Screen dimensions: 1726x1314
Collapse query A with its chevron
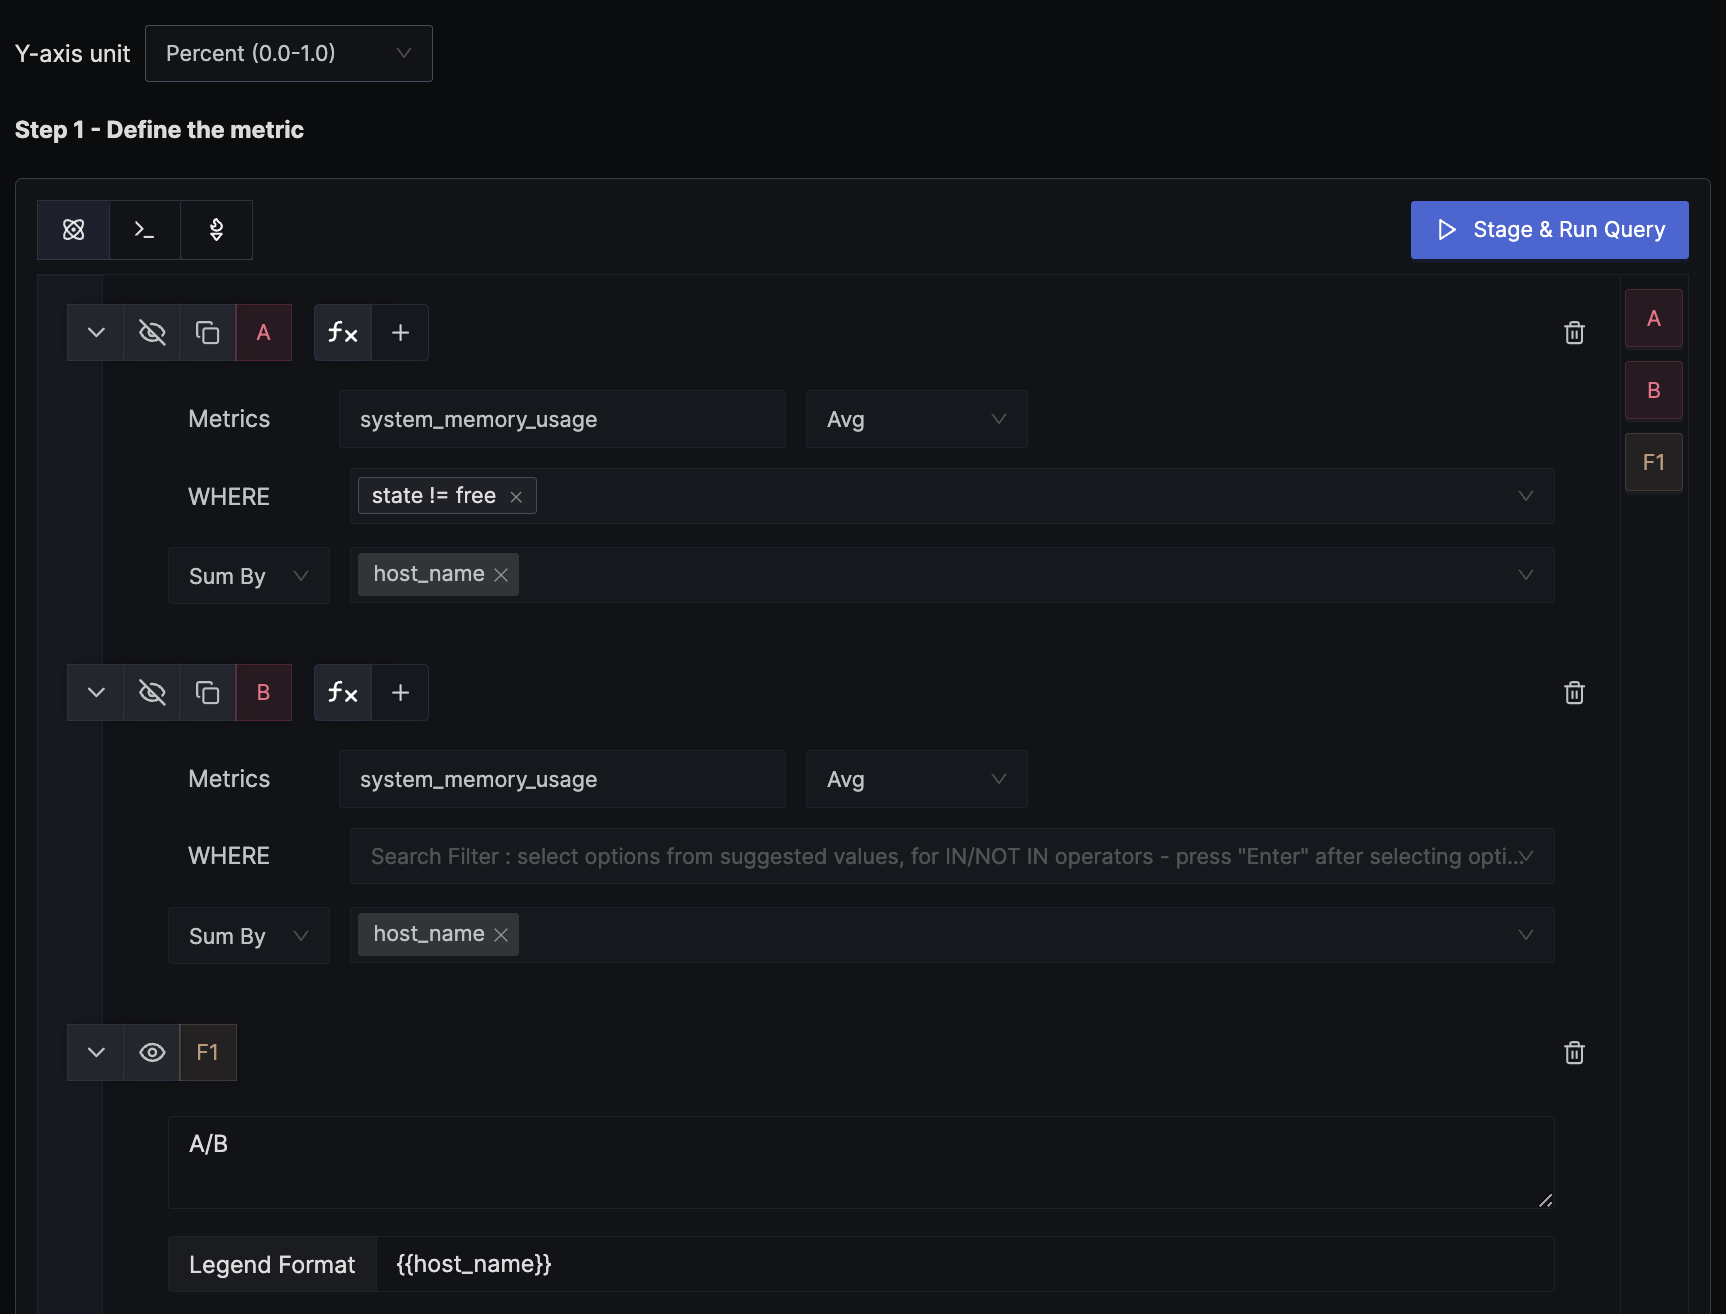tap(96, 333)
